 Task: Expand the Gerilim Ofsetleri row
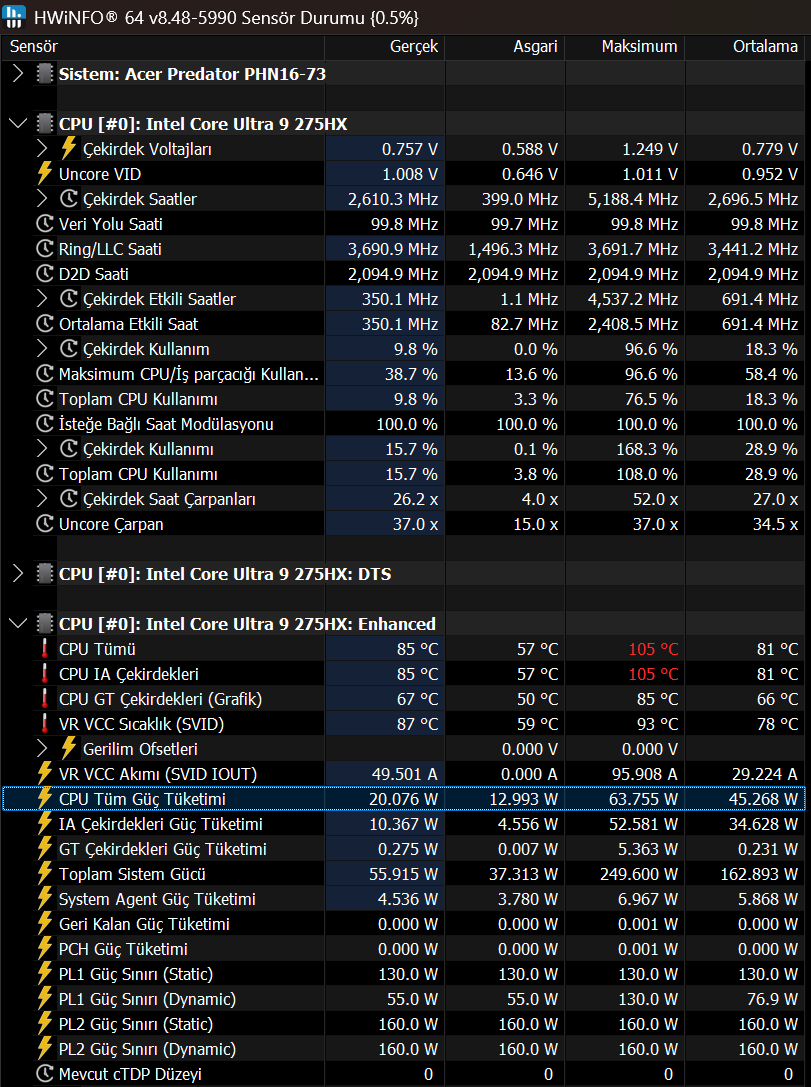coord(42,749)
